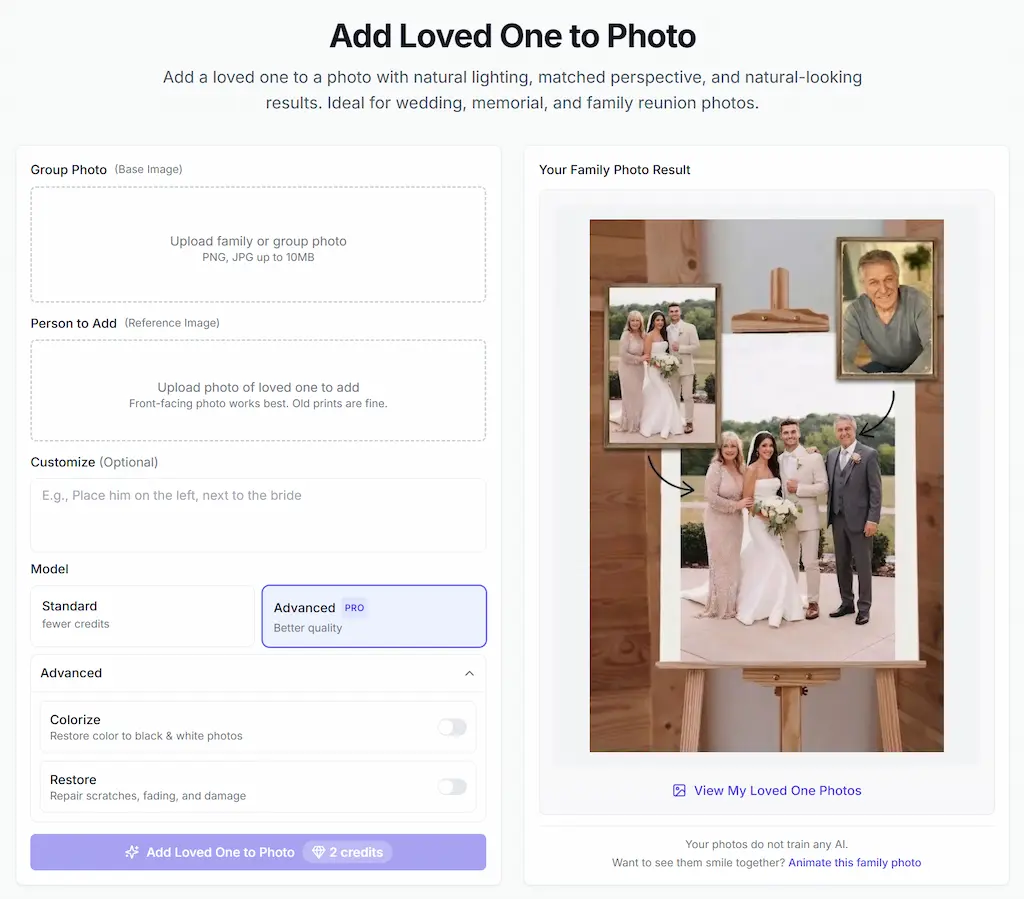This screenshot has height=899, width=1024.
Task: Click the family photo result preview image
Action: 767,486
